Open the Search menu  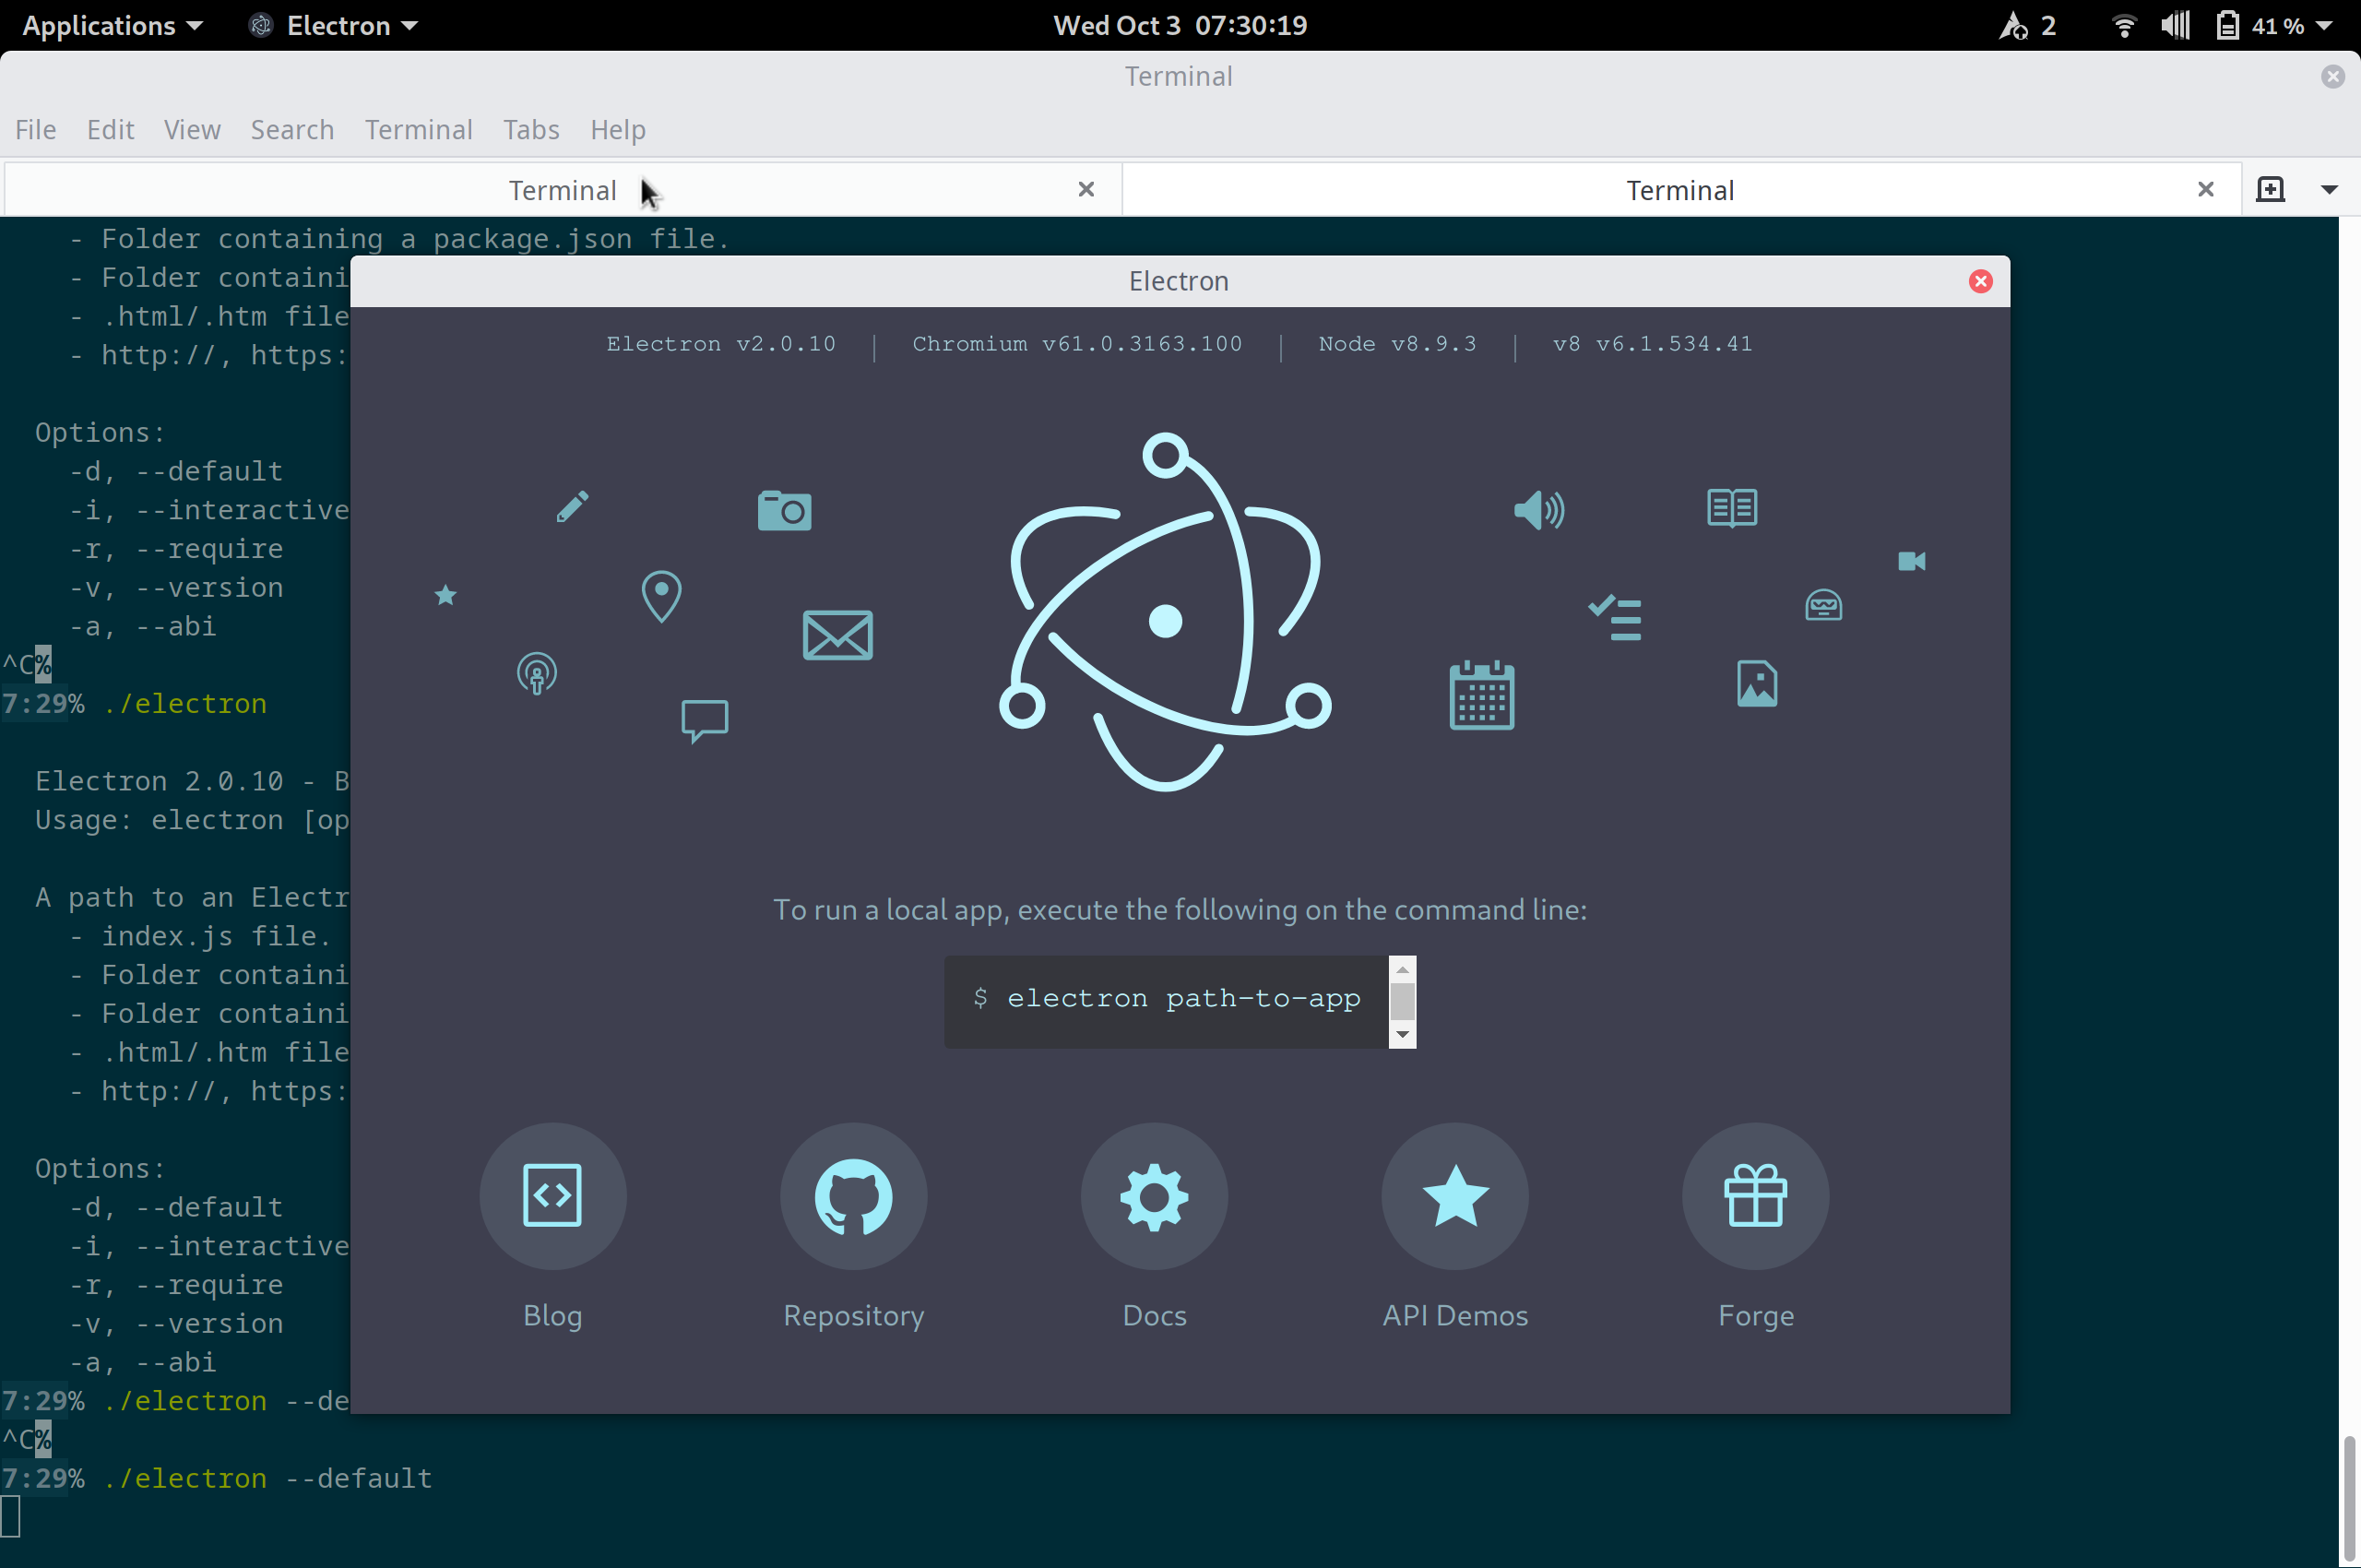point(292,130)
